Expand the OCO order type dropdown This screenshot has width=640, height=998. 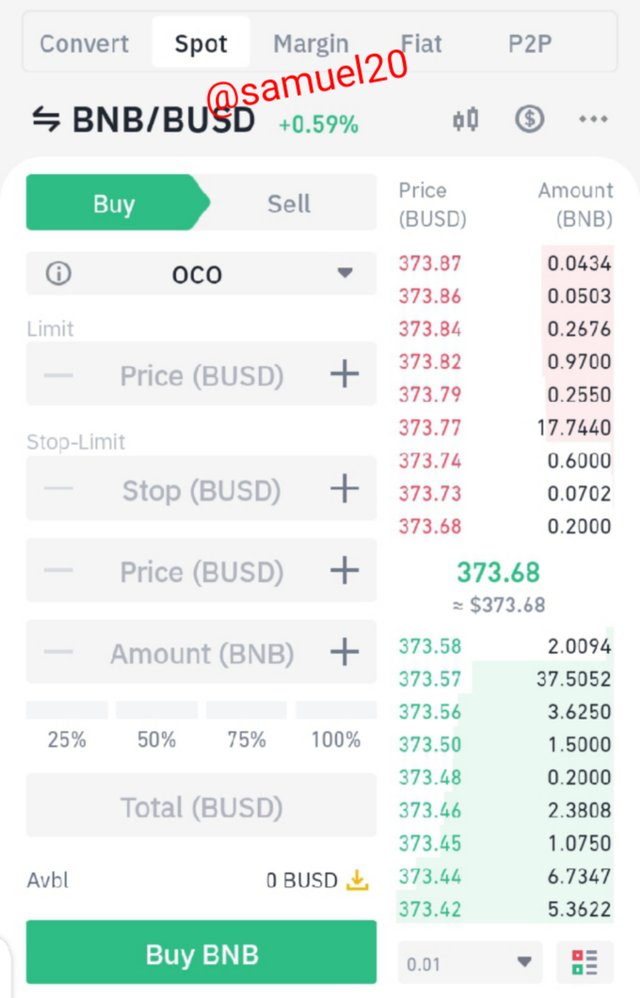(x=201, y=274)
